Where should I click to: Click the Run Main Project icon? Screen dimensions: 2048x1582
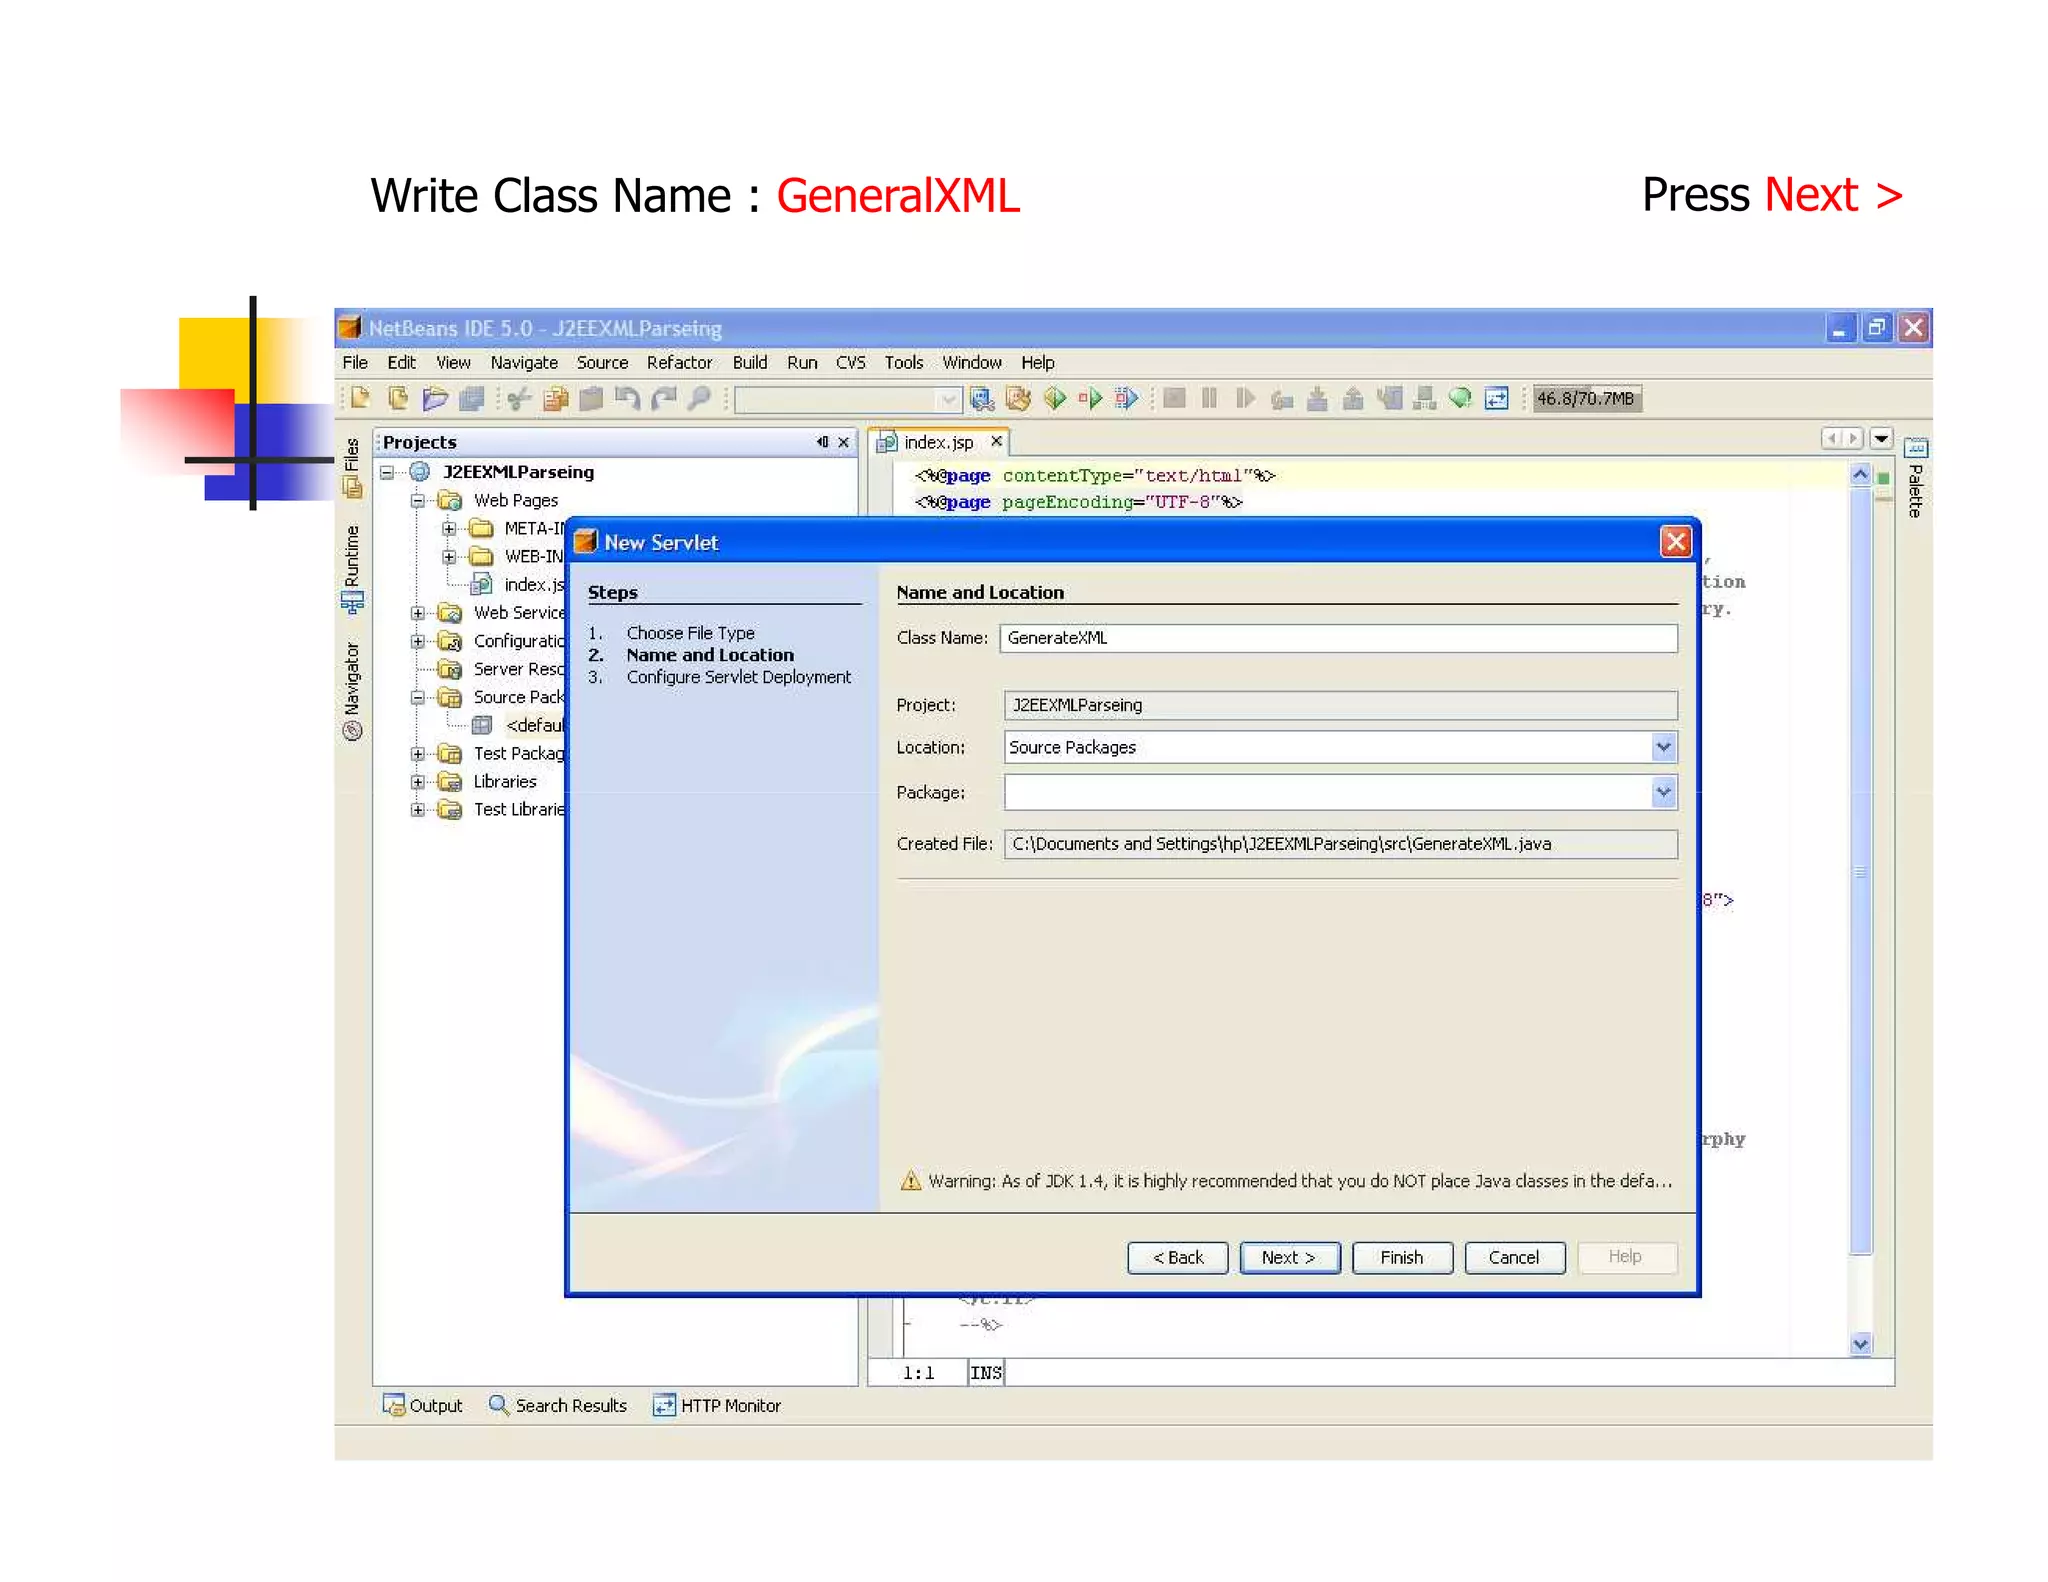click(1054, 399)
